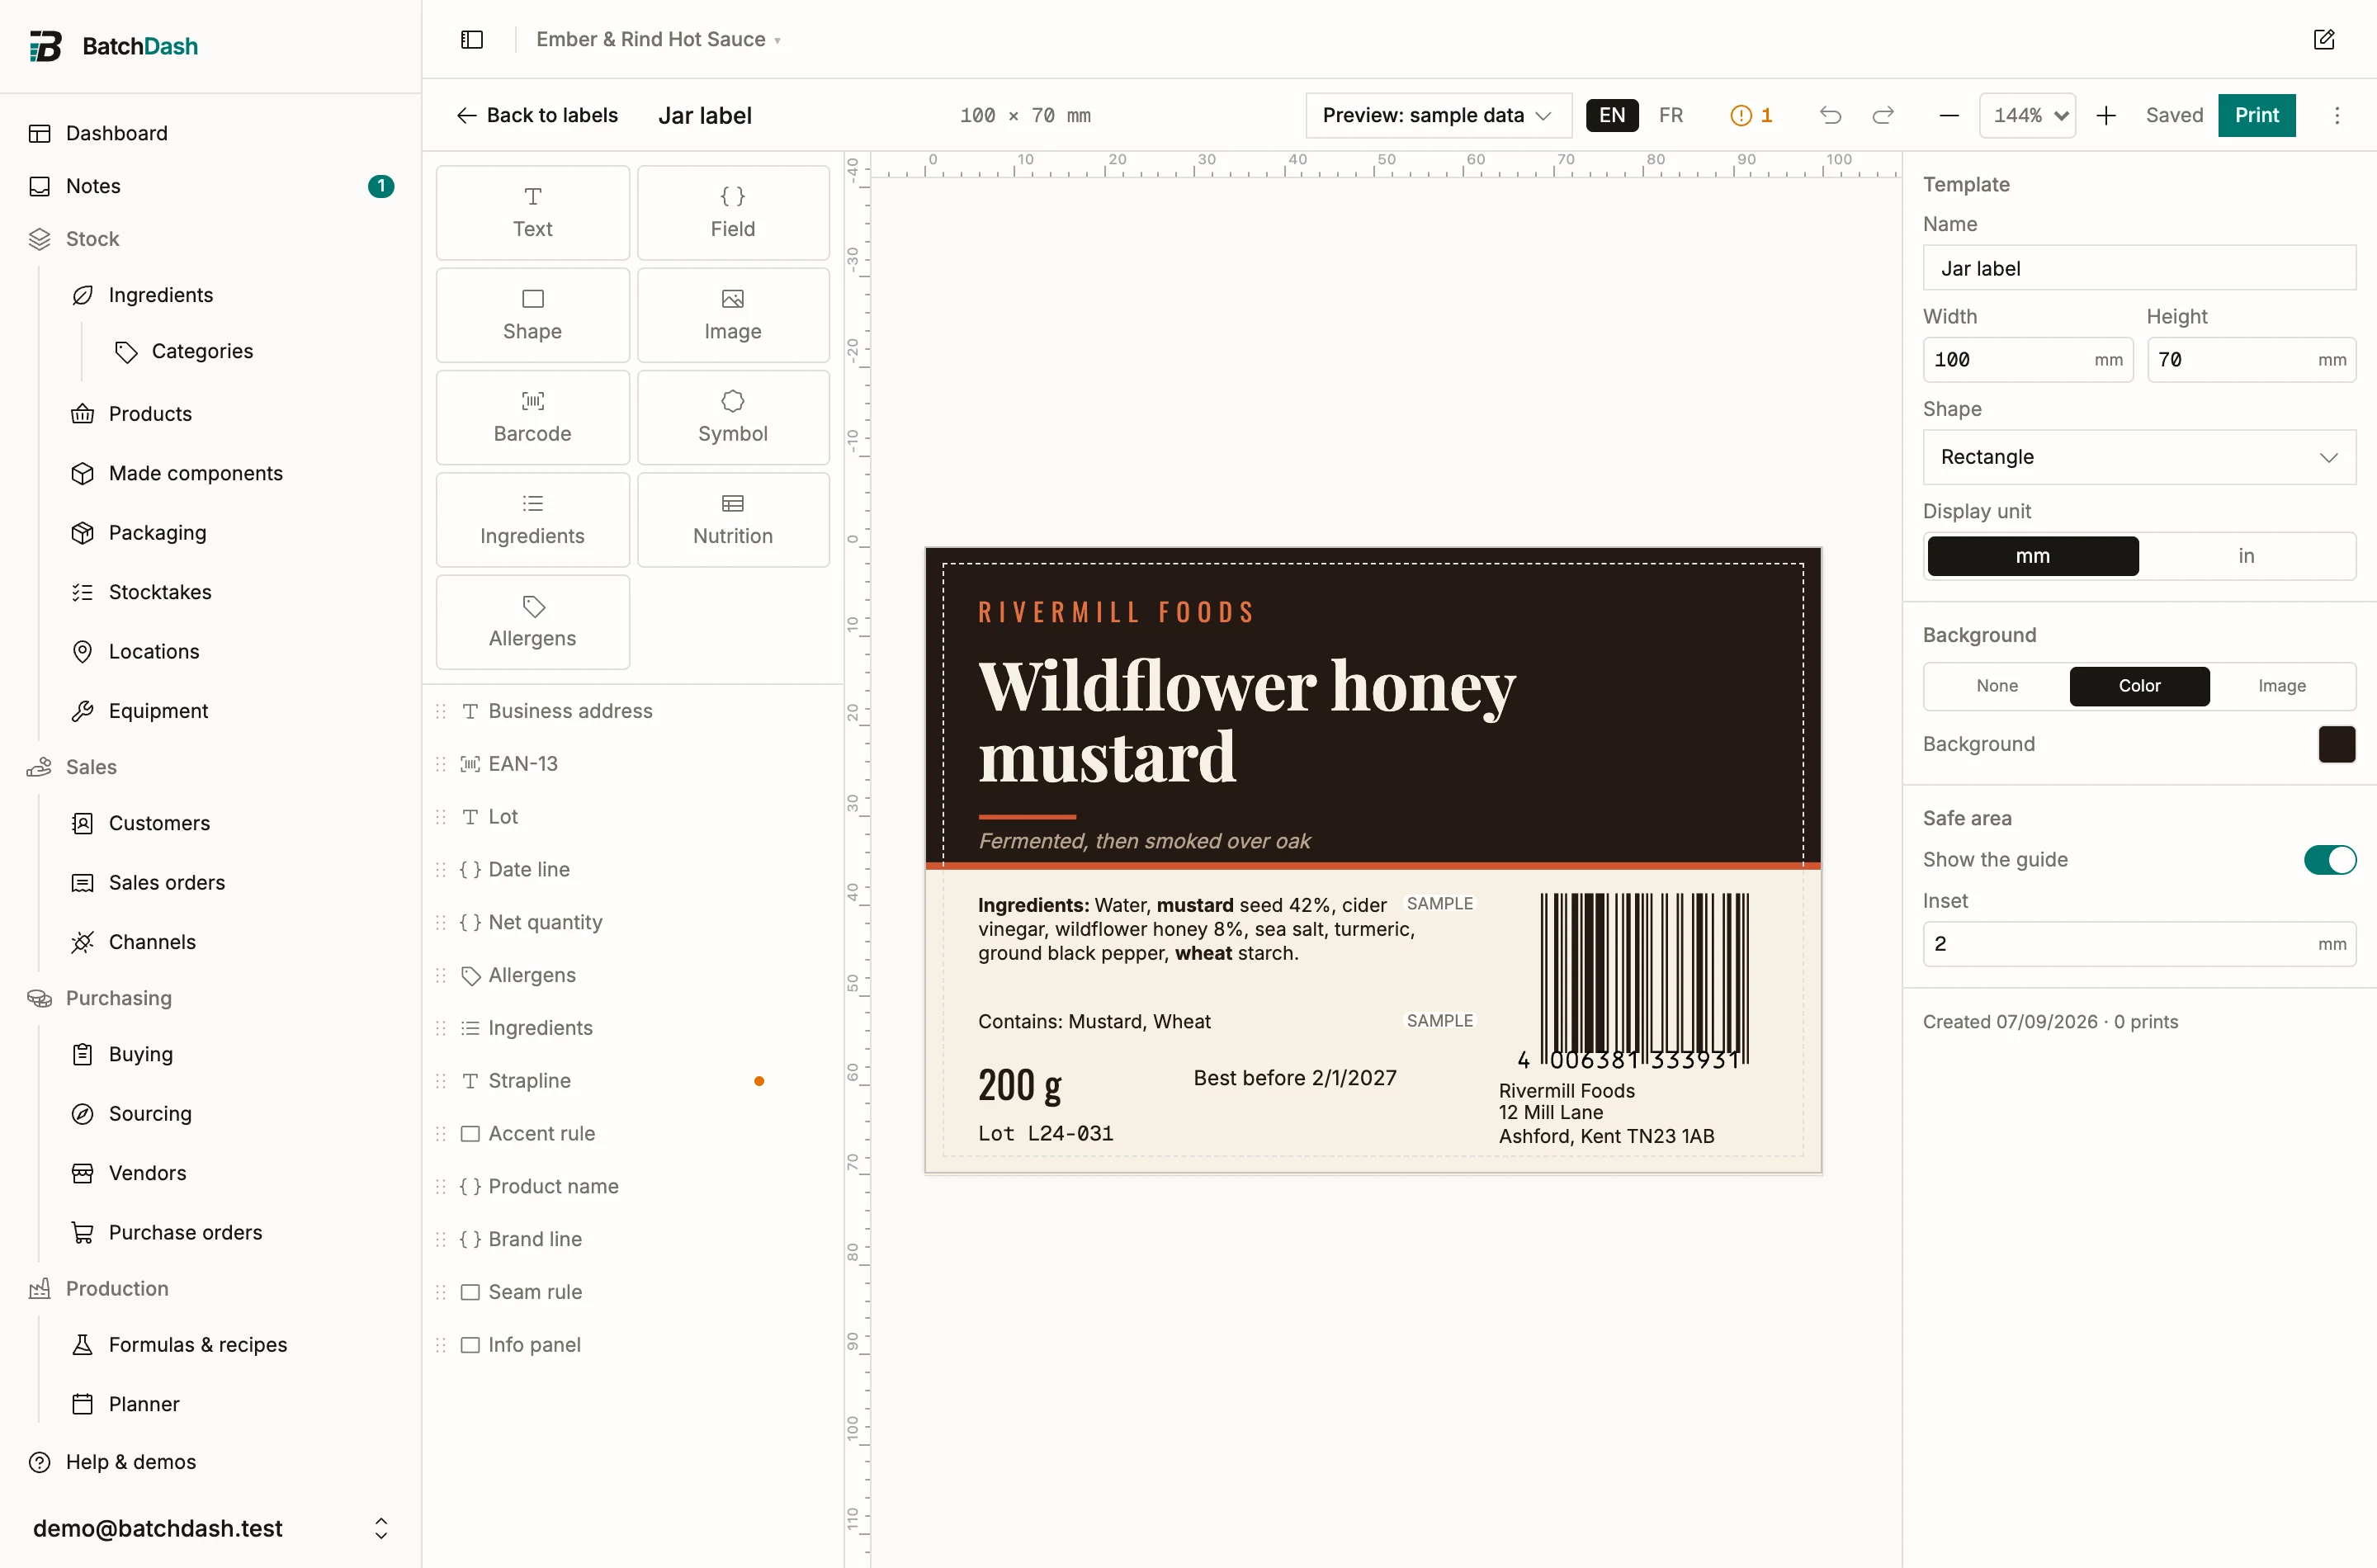2377x1568 pixels.
Task: Set display unit to inches
Action: click(x=2246, y=556)
